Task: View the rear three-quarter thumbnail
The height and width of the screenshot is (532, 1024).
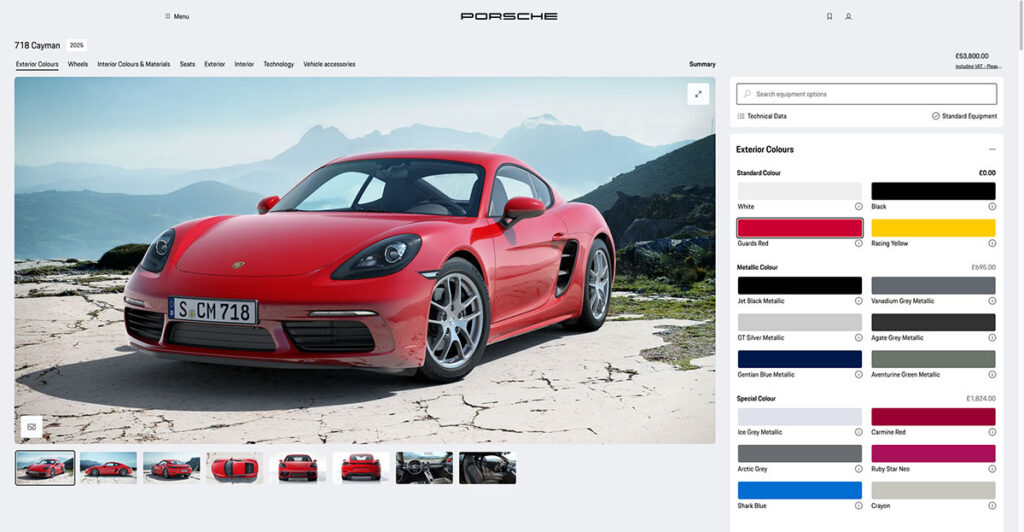Action: pos(172,468)
